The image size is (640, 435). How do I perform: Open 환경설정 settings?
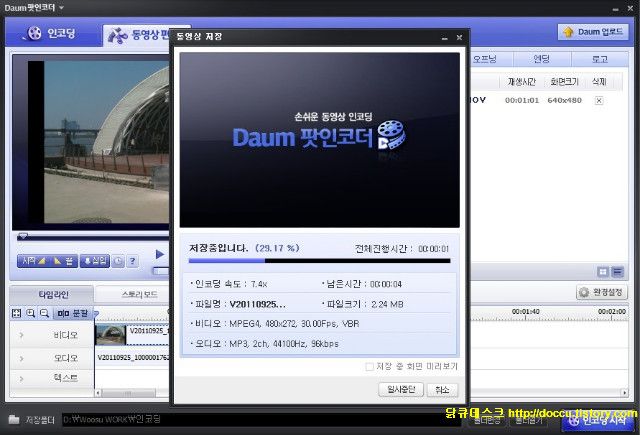602,292
